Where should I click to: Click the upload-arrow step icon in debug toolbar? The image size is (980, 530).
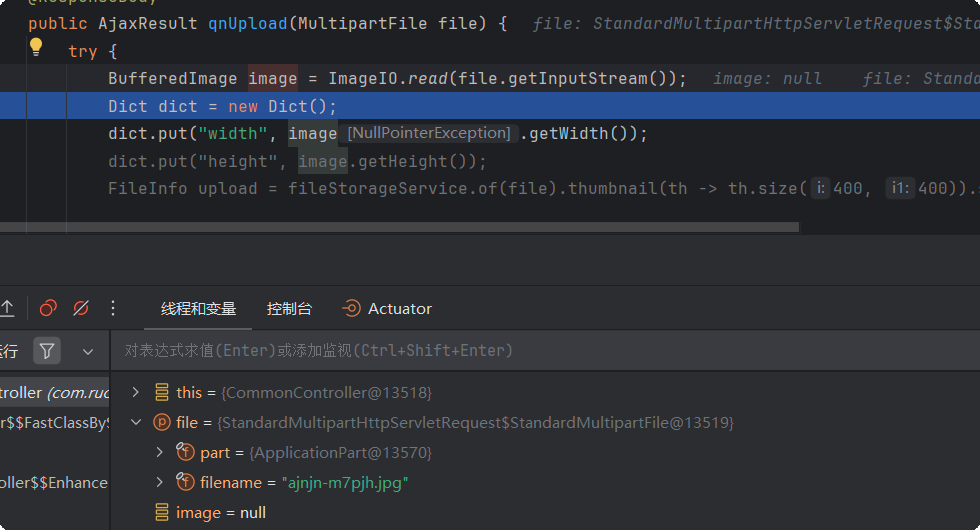pyautogui.click(x=8, y=308)
